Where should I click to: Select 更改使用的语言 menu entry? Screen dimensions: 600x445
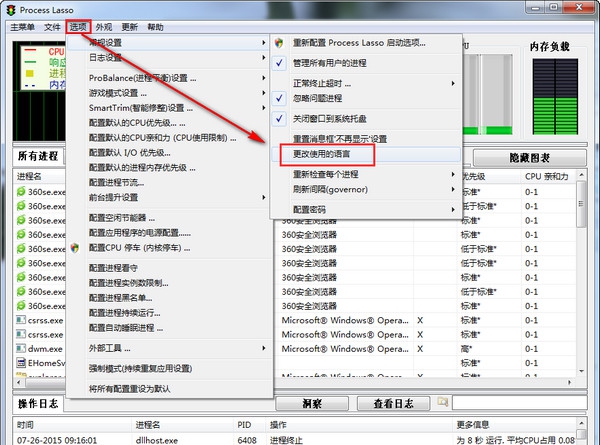pos(365,154)
